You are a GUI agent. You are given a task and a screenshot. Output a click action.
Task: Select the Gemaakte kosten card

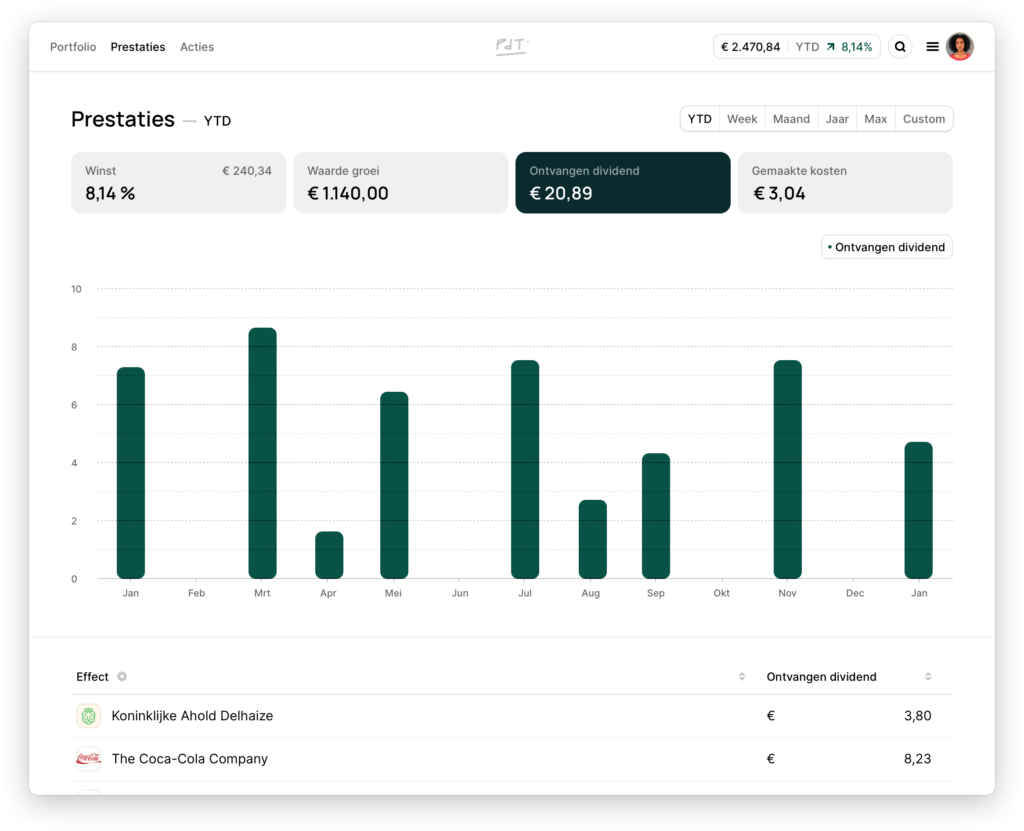(845, 183)
